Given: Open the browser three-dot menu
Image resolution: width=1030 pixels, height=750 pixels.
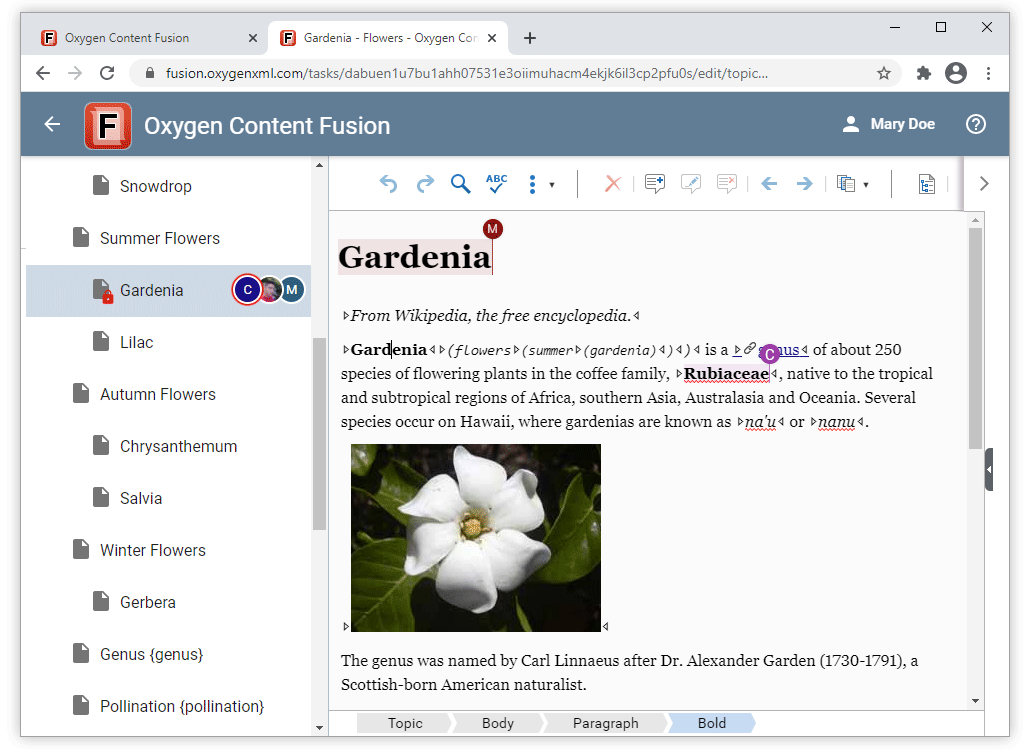Looking at the screenshot, I should 988,73.
